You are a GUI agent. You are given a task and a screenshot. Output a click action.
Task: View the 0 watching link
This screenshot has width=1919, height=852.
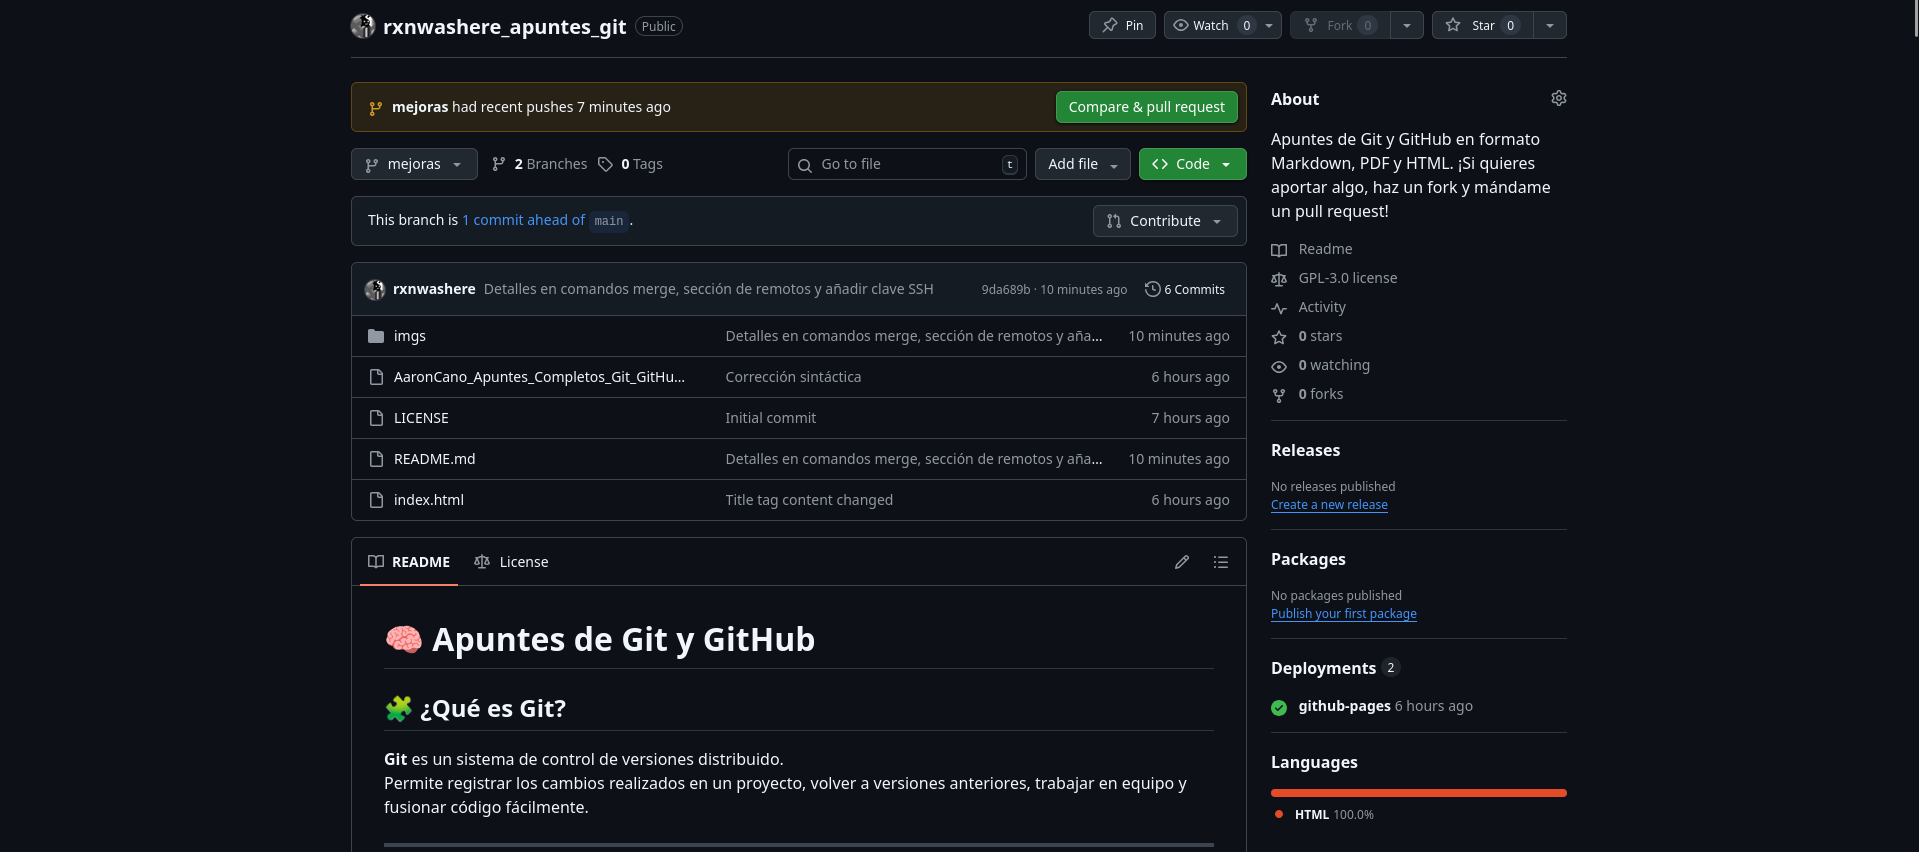point(1321,365)
